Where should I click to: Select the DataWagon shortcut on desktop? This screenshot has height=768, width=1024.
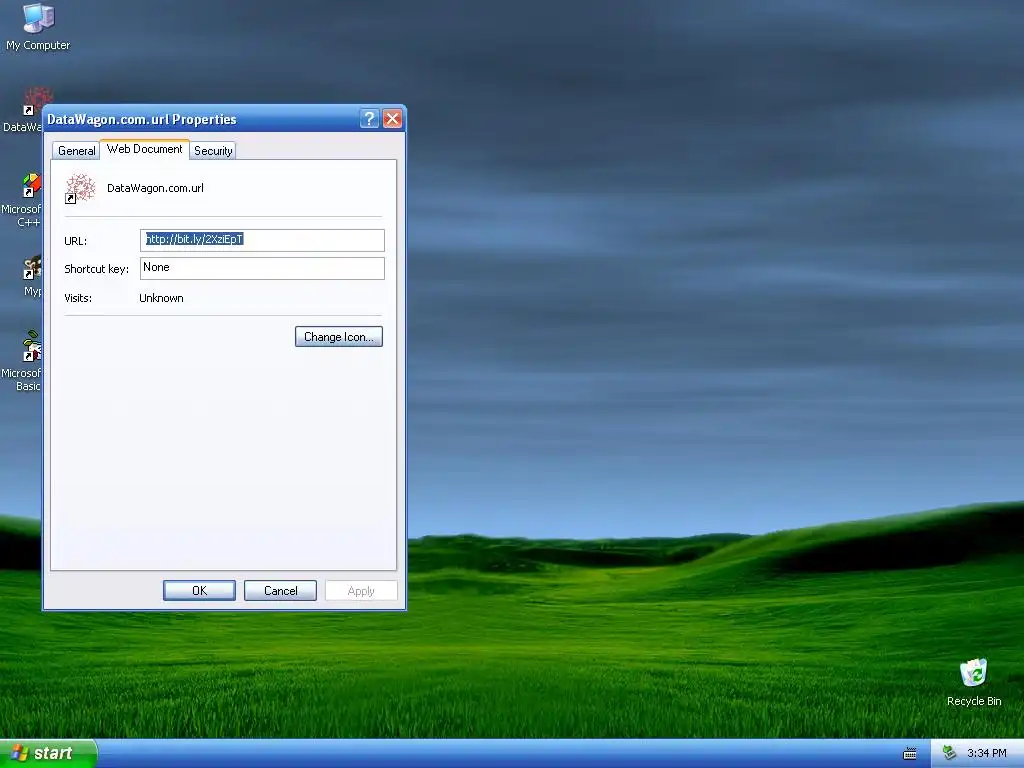pyautogui.click(x=22, y=110)
